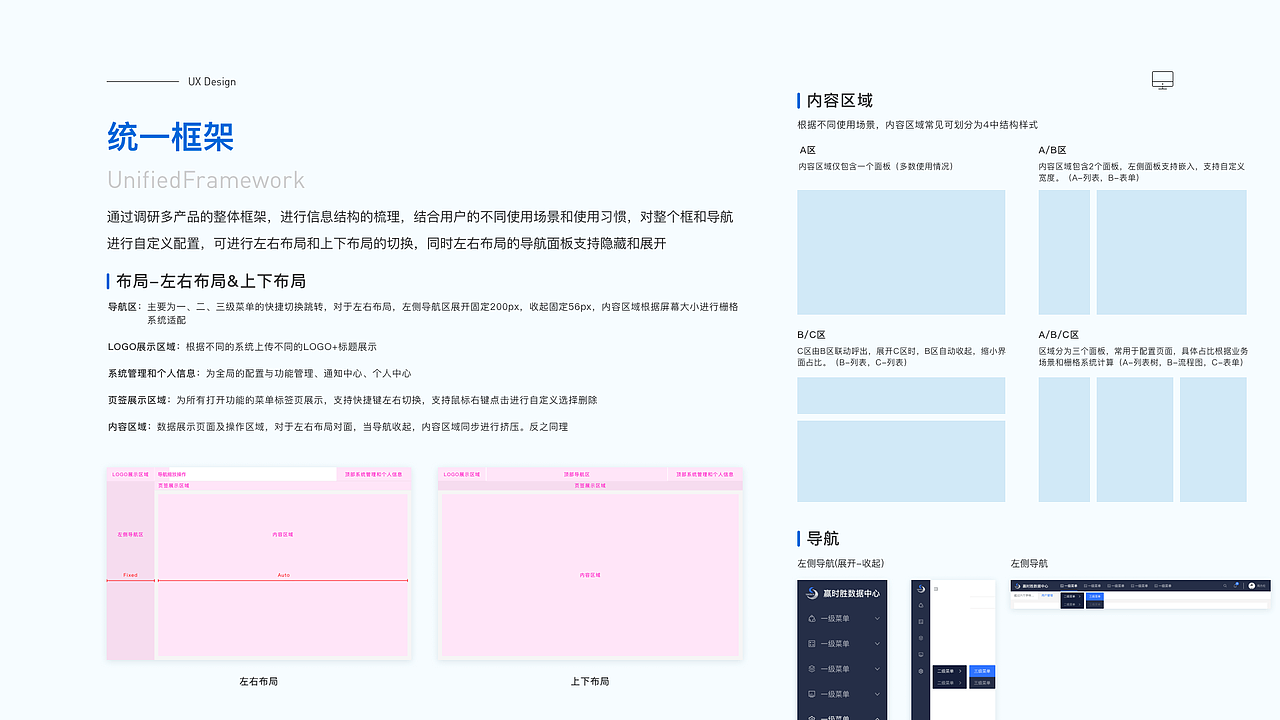Click notification bell in top navigation bar

pos(1235,585)
